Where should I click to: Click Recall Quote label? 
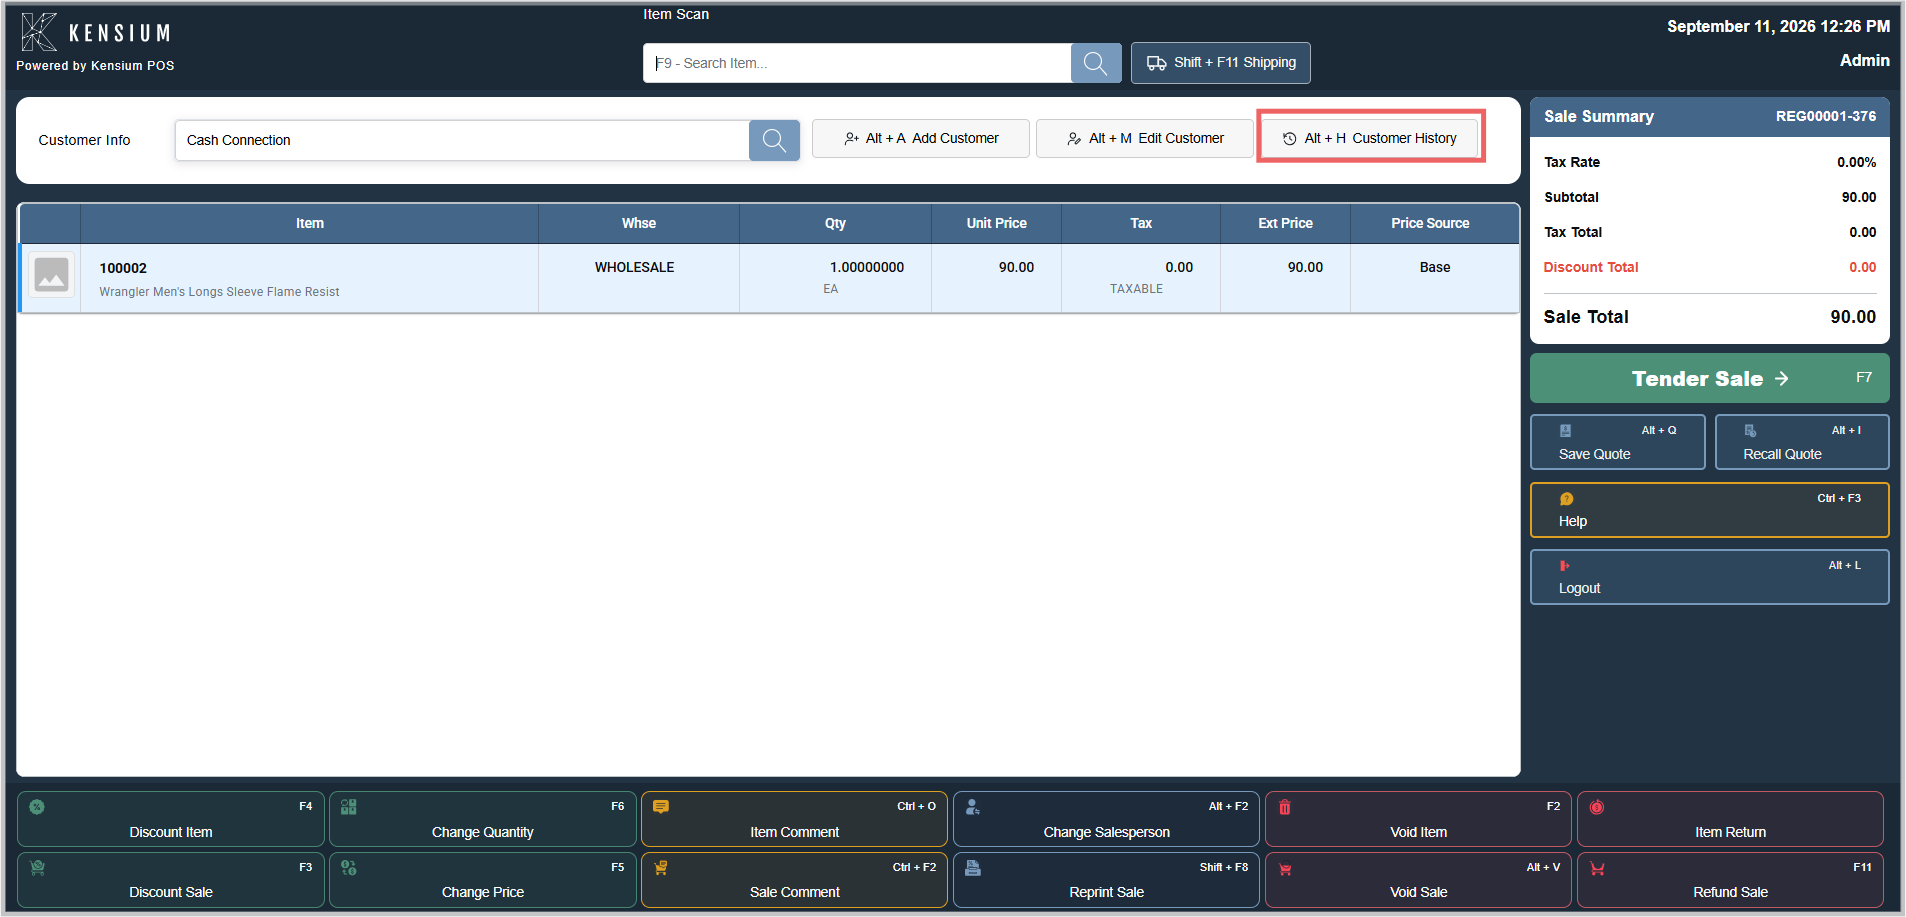(1782, 454)
